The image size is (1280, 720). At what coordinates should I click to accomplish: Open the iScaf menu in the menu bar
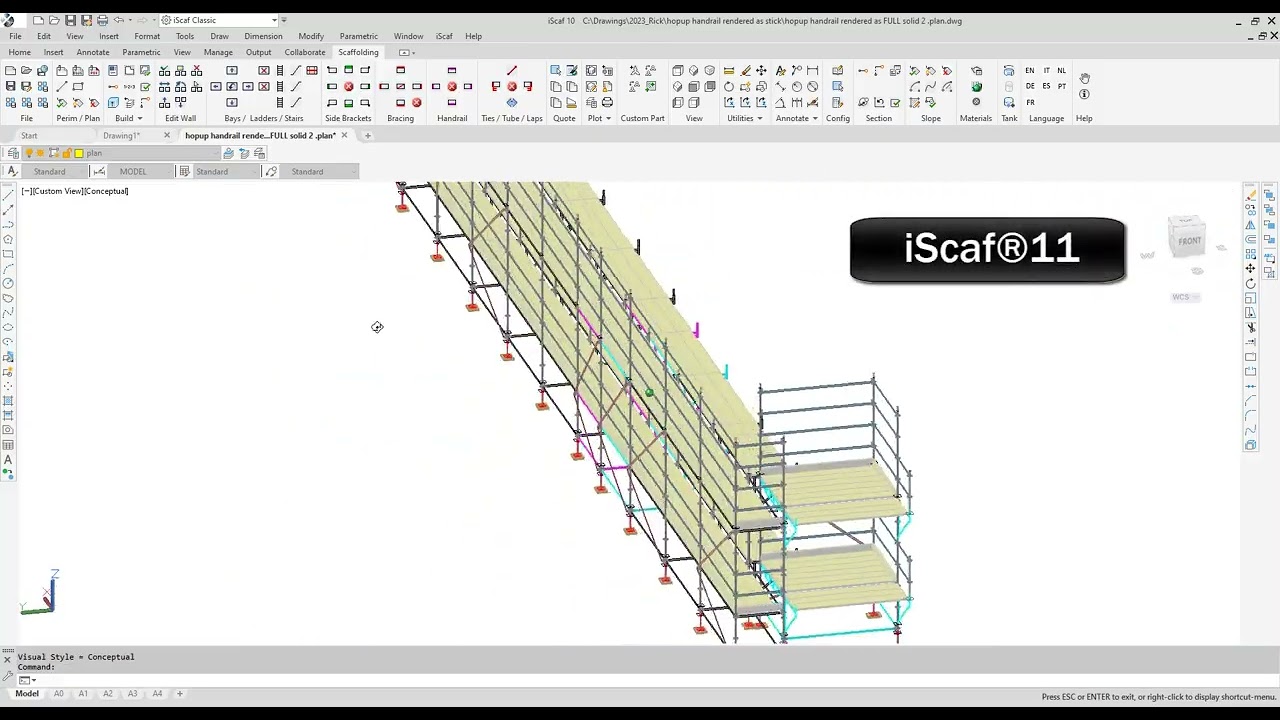coord(444,36)
